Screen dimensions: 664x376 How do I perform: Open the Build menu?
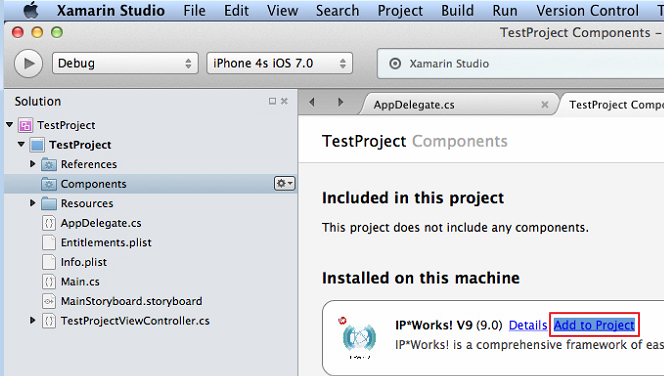point(457,11)
